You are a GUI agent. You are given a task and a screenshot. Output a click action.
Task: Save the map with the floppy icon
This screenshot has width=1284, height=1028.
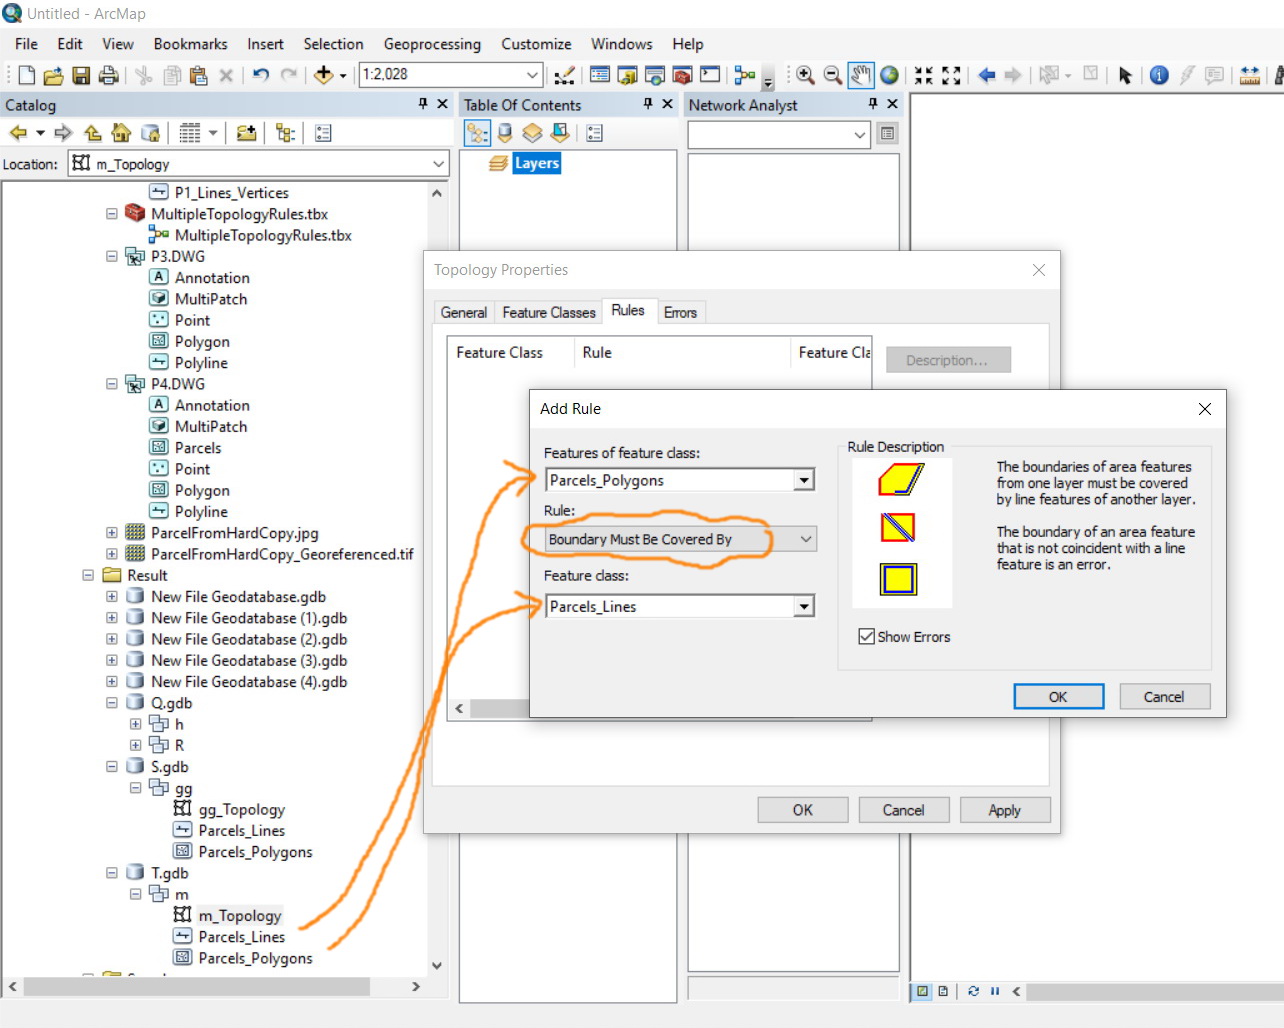[x=81, y=75]
